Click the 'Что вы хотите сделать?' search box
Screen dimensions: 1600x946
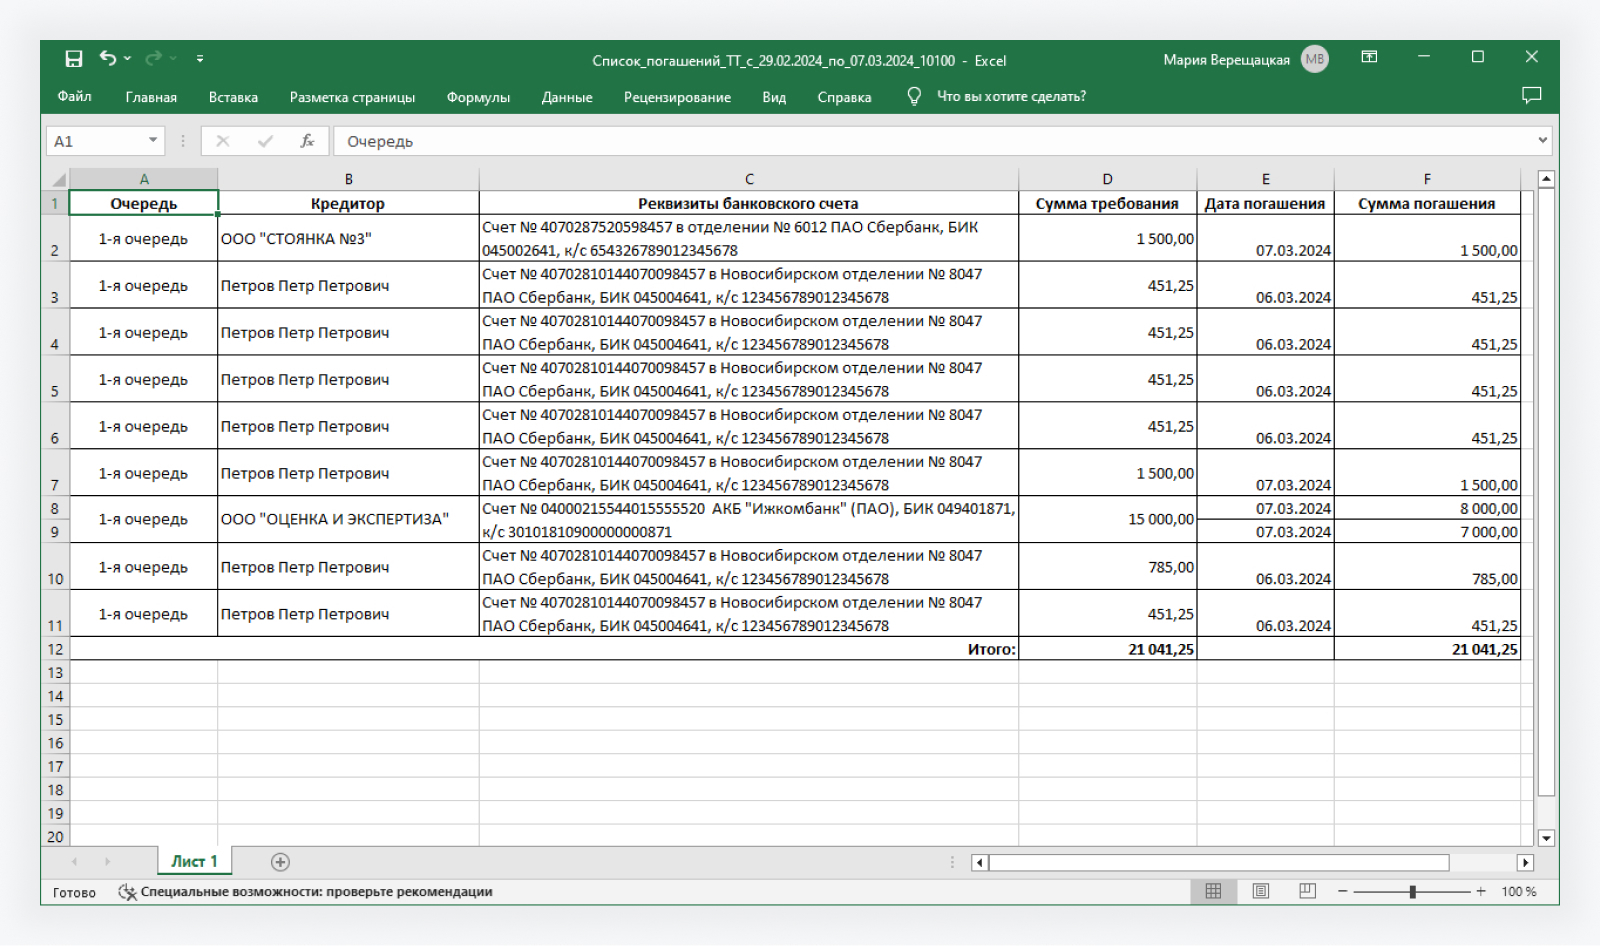[1011, 97]
